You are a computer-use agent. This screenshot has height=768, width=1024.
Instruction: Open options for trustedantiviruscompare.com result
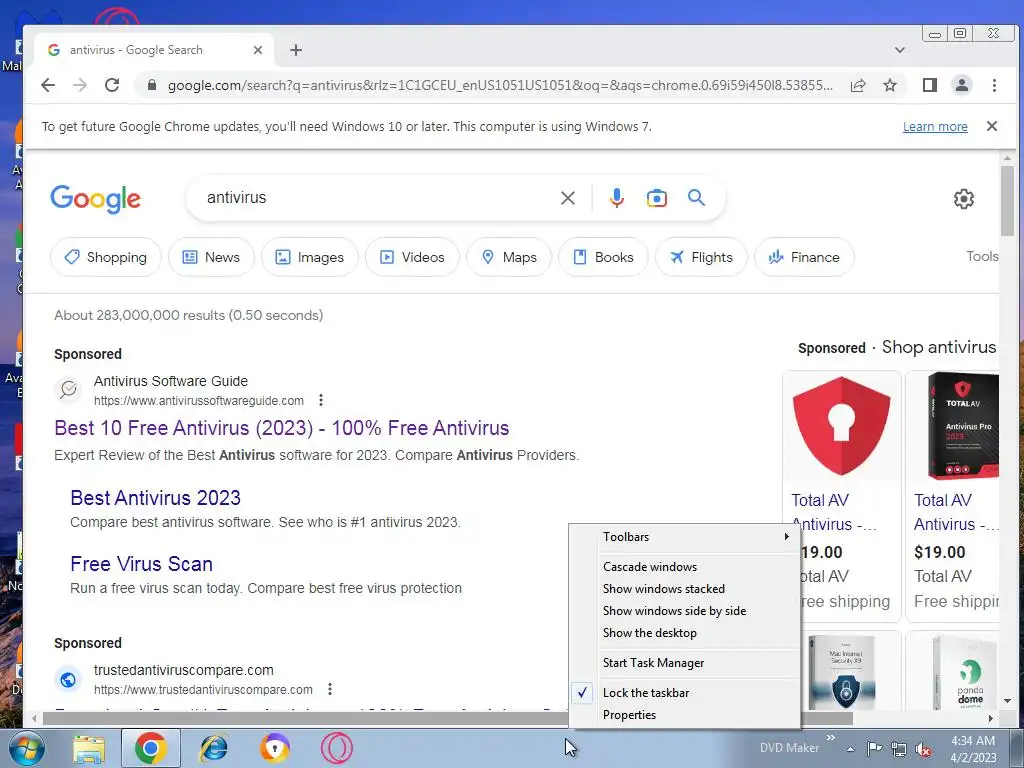[x=330, y=689]
